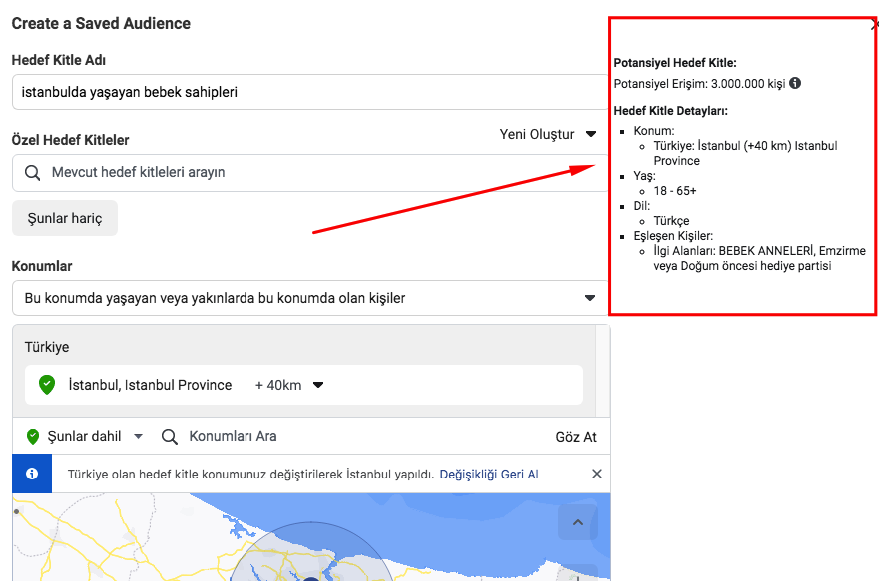The height and width of the screenshot is (581, 879).
Task: Click the Özel Hedef Kitleler label
Action: [x=70, y=140]
